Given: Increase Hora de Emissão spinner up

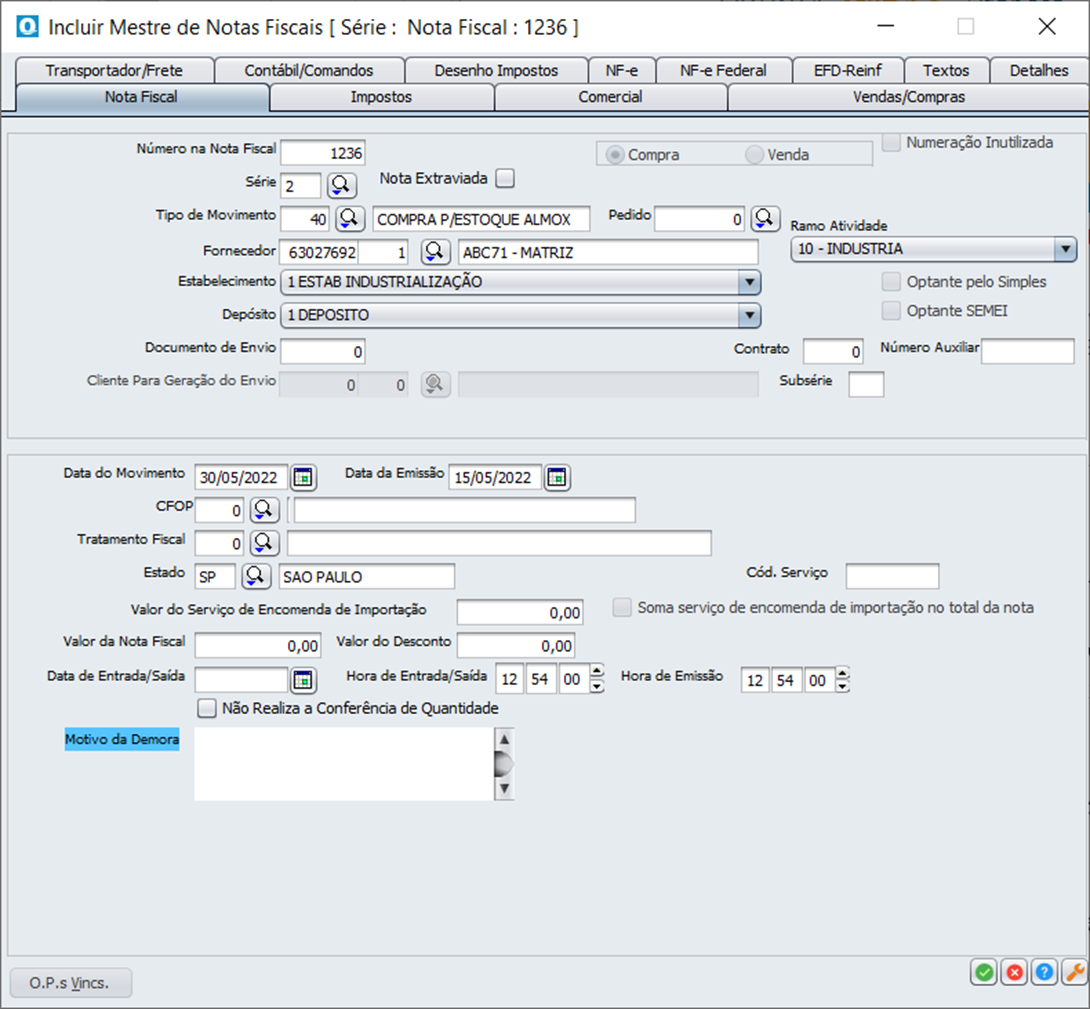Looking at the screenshot, I should point(843,672).
